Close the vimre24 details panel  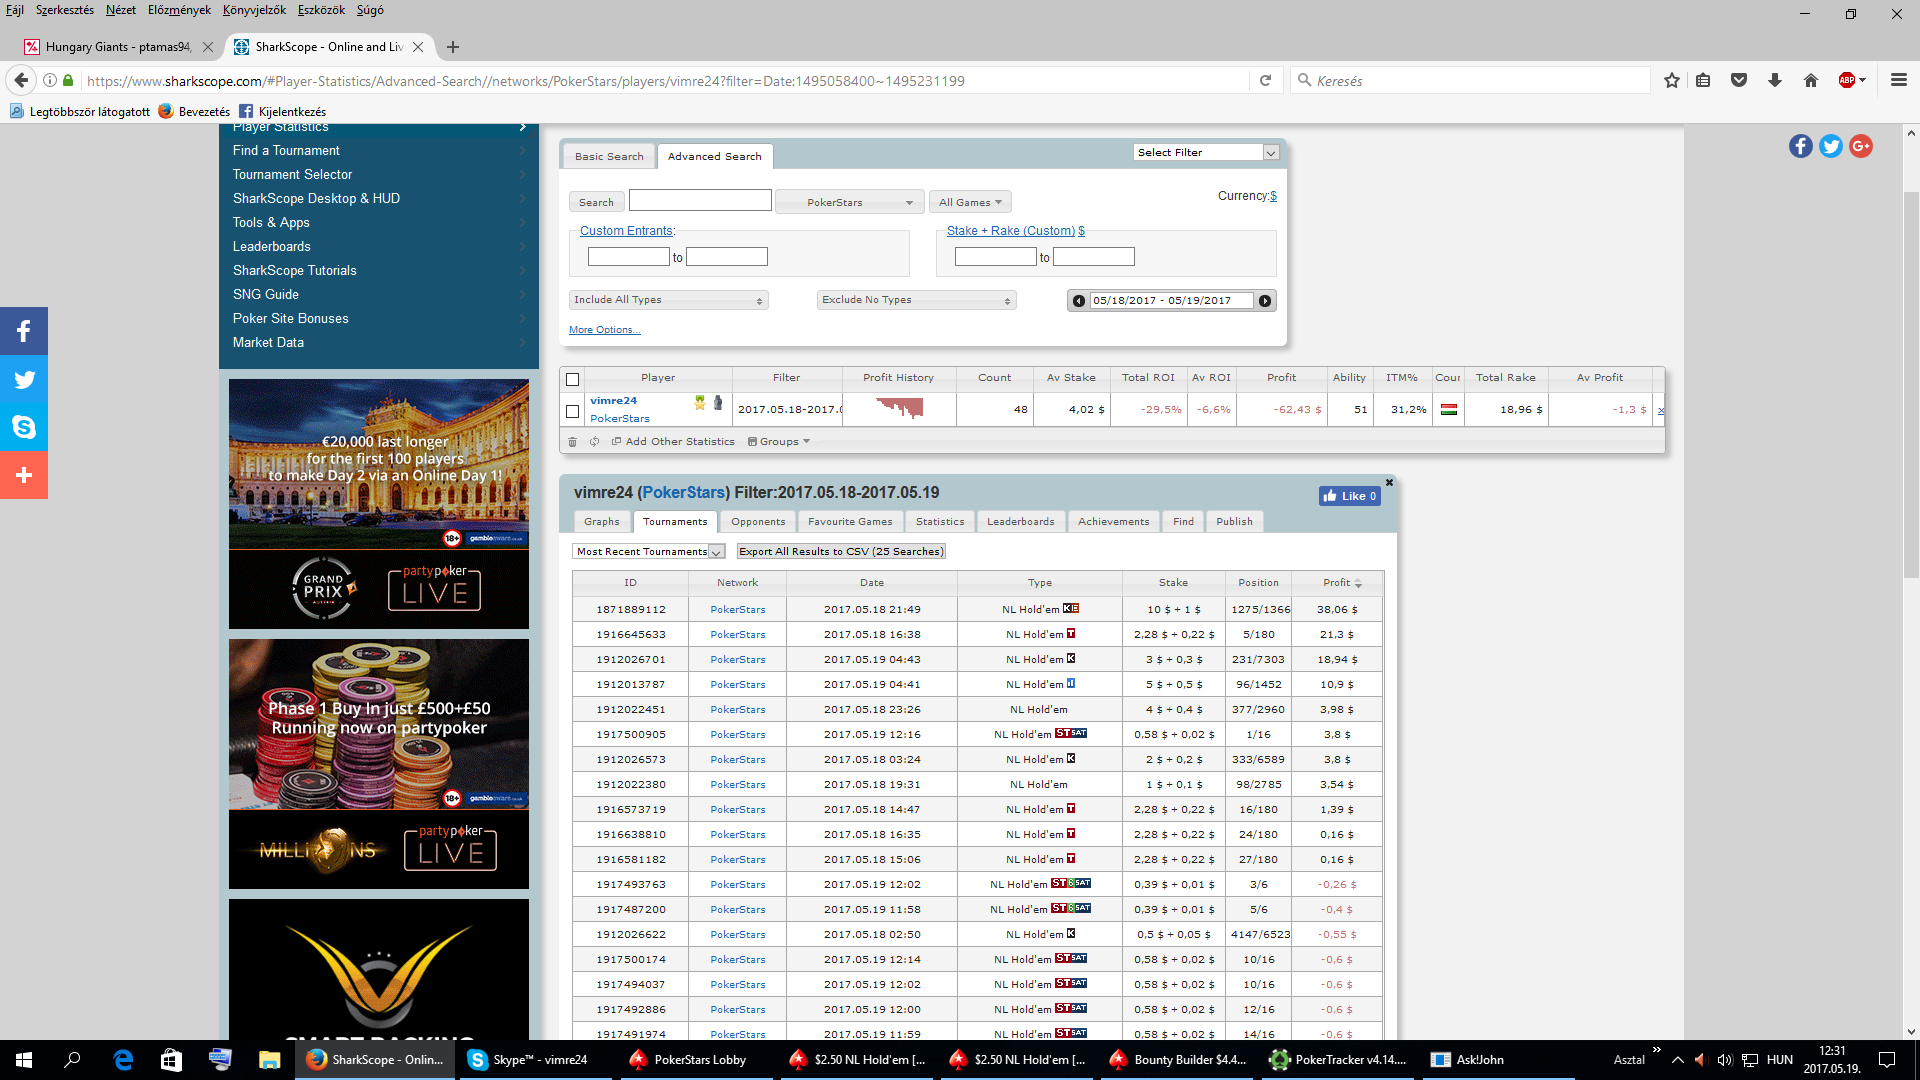1389,483
